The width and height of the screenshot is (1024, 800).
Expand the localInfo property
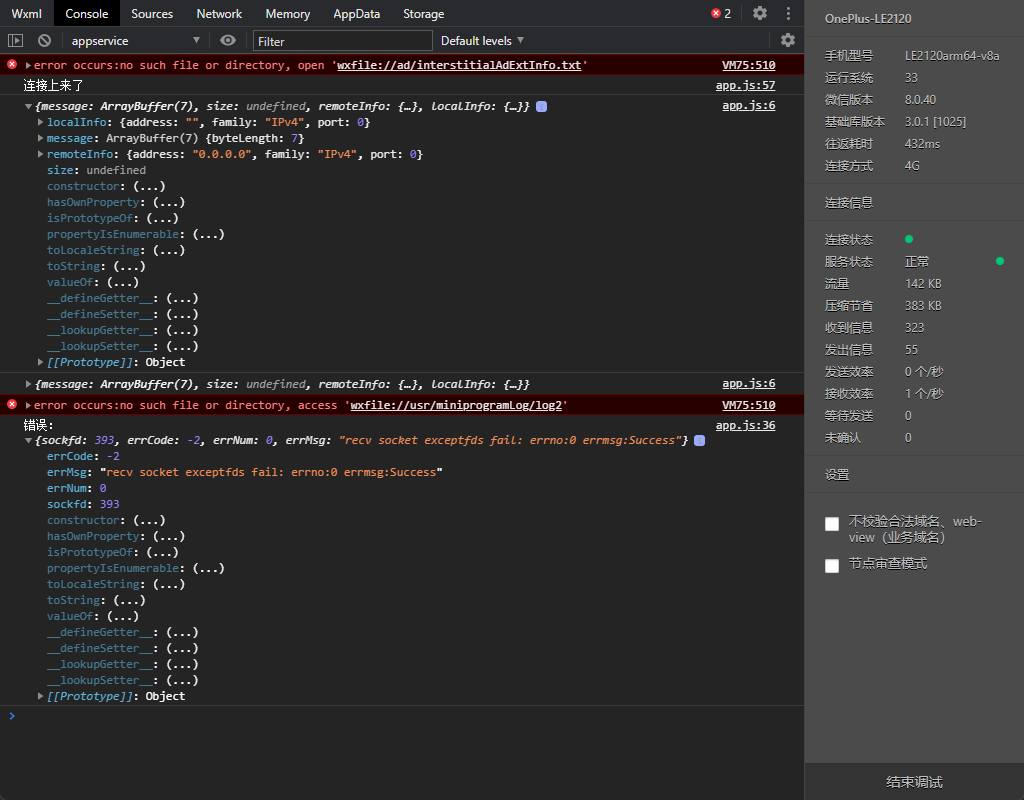click(40, 122)
